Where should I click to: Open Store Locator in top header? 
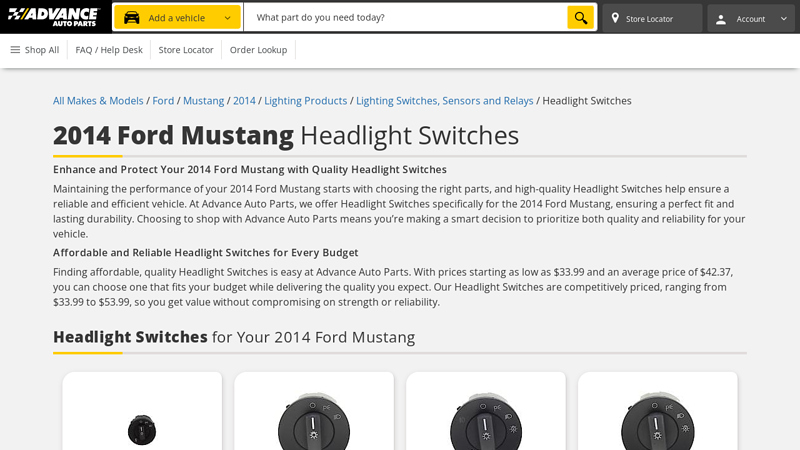point(652,18)
